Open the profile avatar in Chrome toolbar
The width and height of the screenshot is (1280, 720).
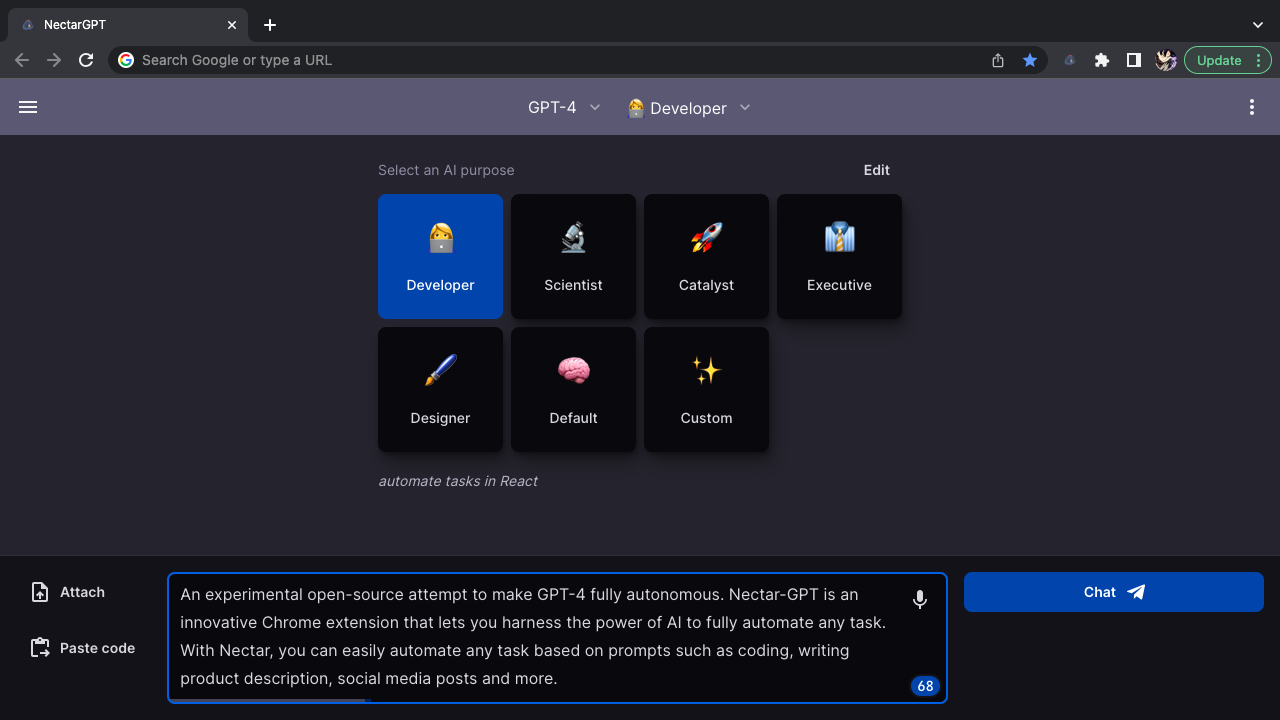pos(1166,60)
